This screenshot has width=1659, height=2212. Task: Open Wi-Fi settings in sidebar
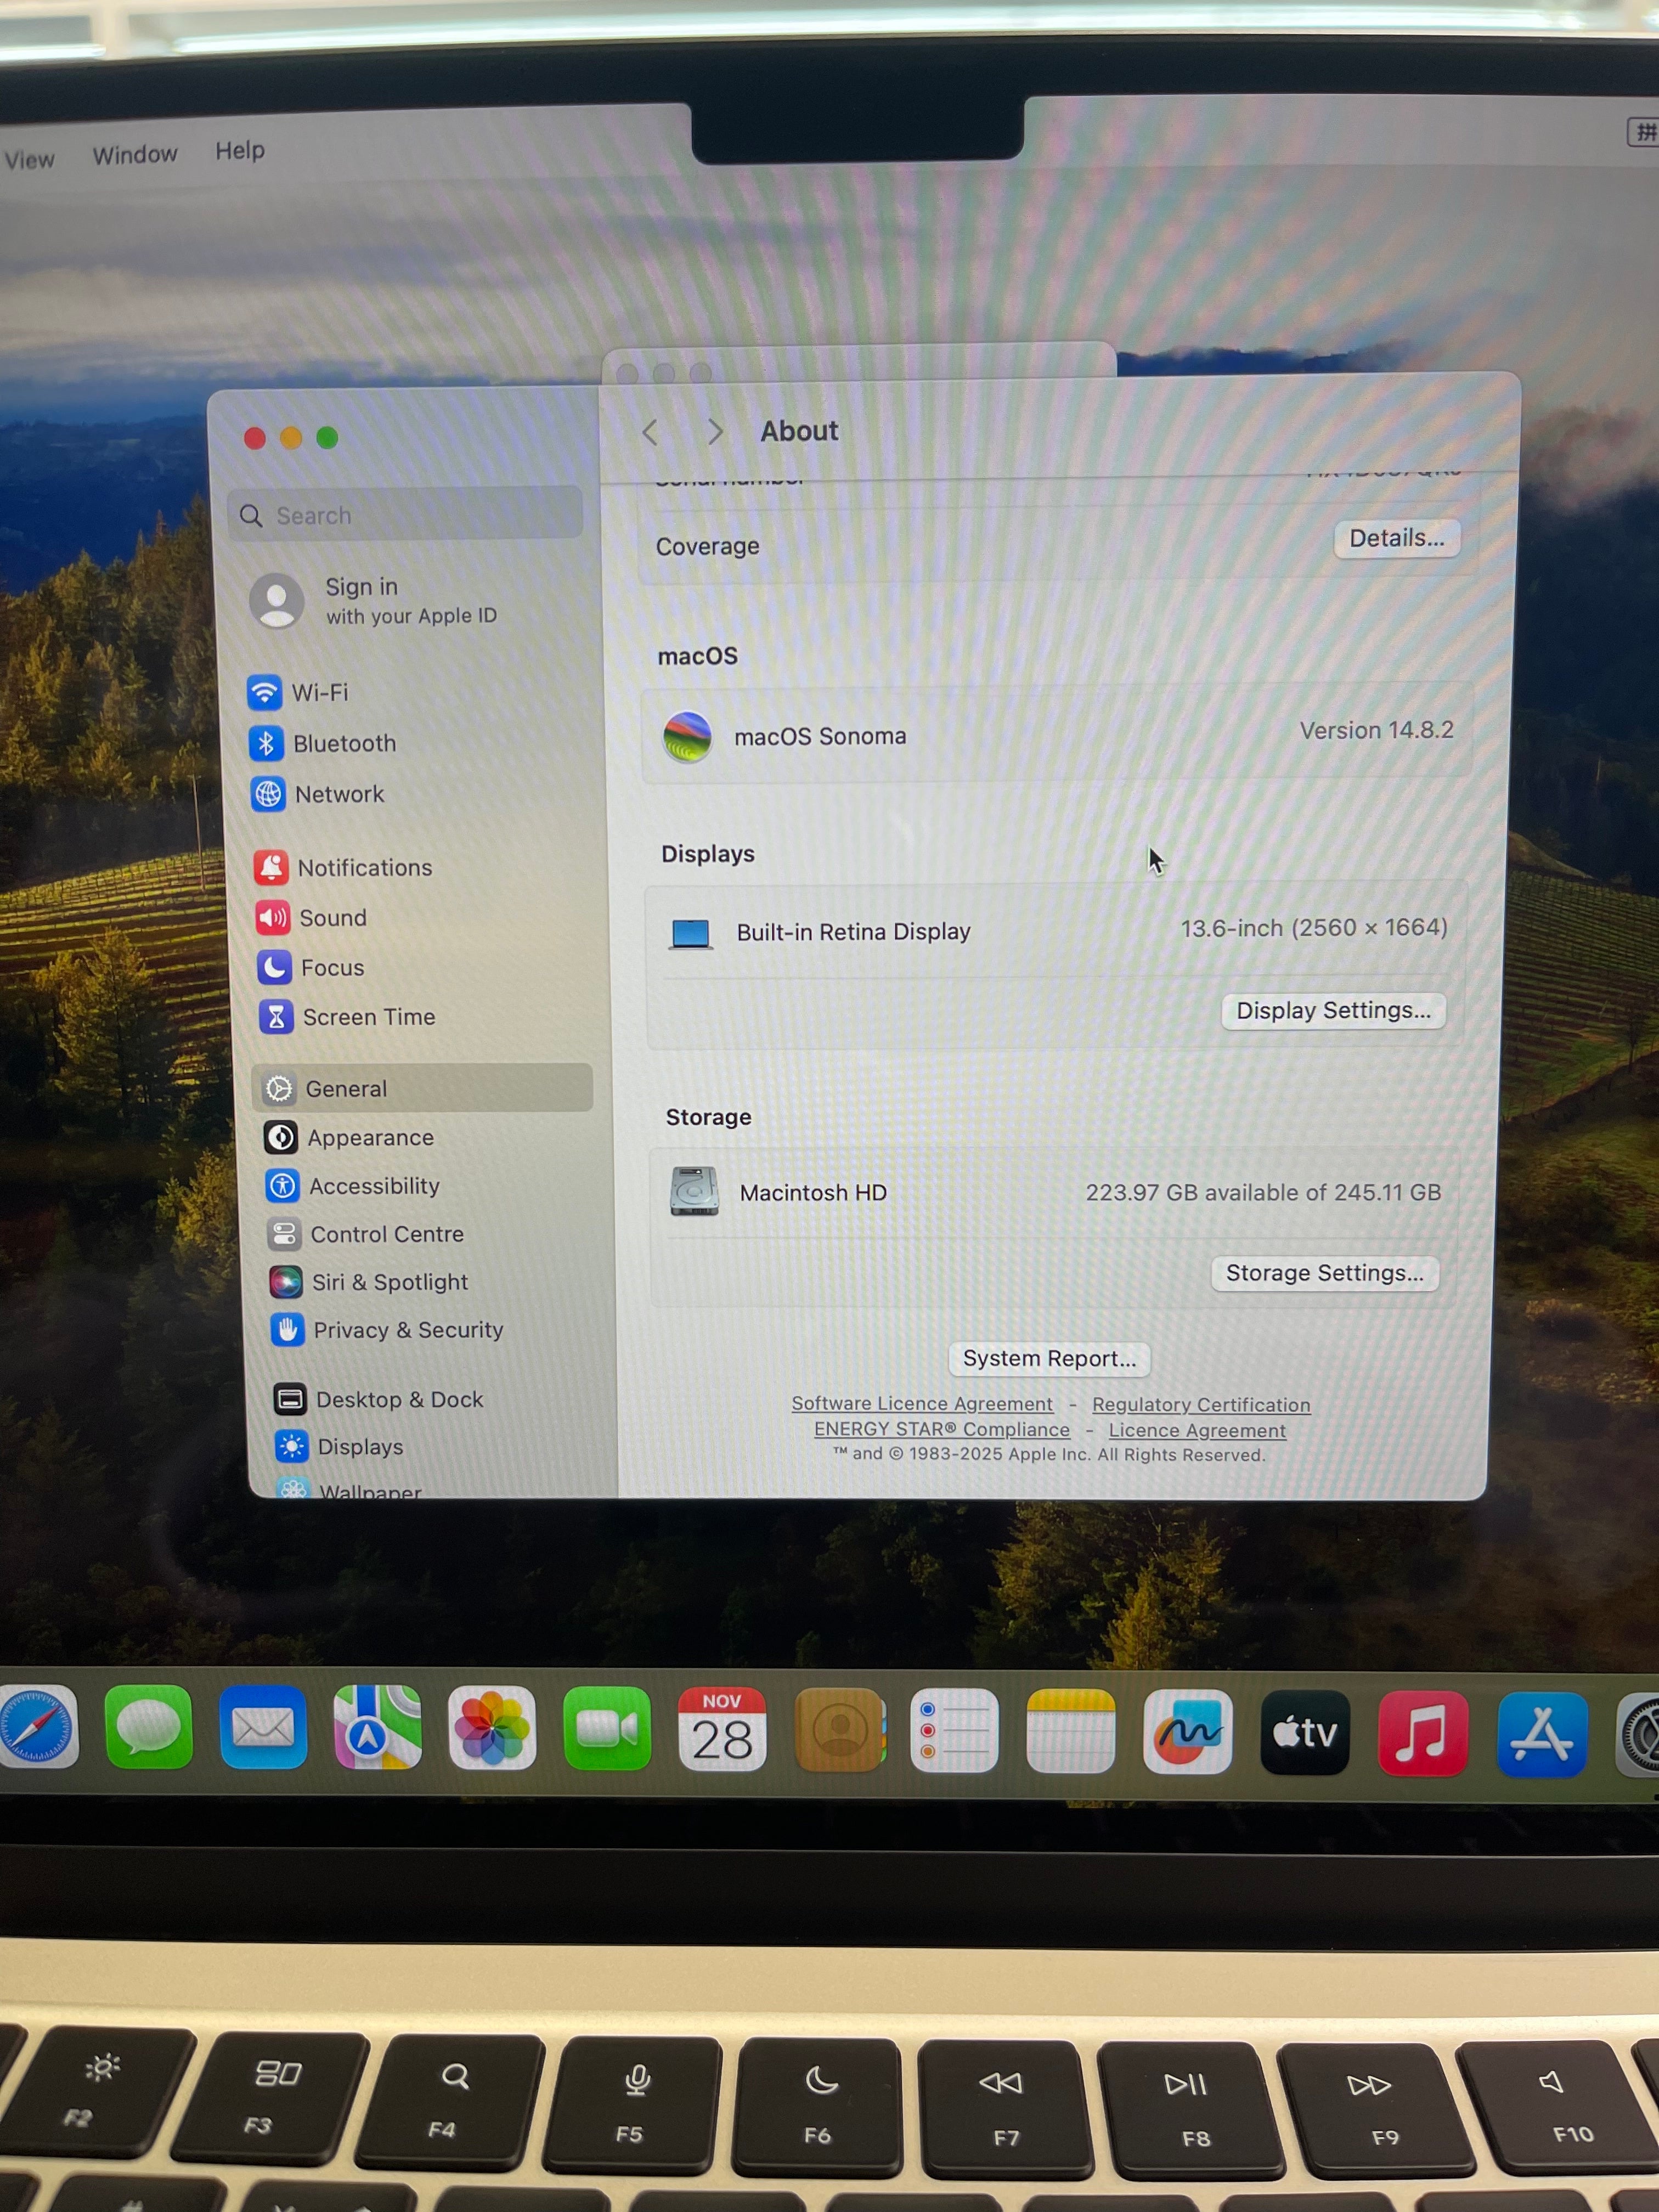(x=298, y=692)
